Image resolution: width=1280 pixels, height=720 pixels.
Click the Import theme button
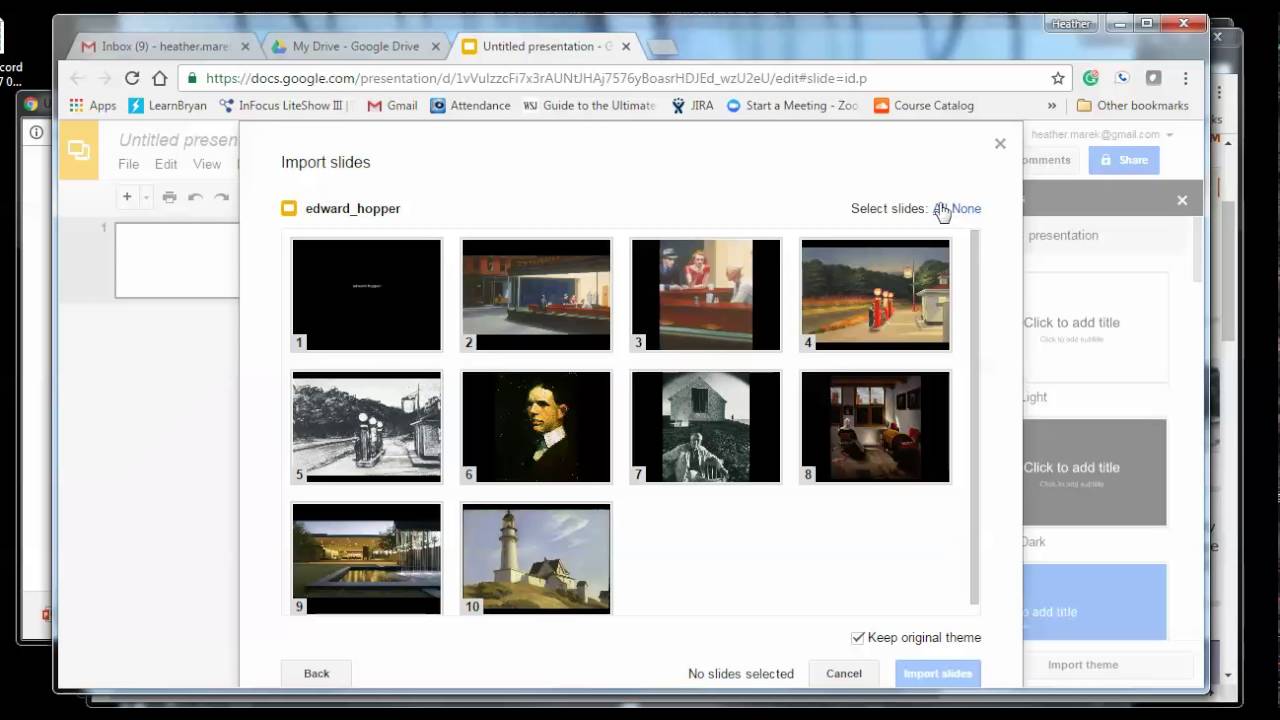[1083, 665]
